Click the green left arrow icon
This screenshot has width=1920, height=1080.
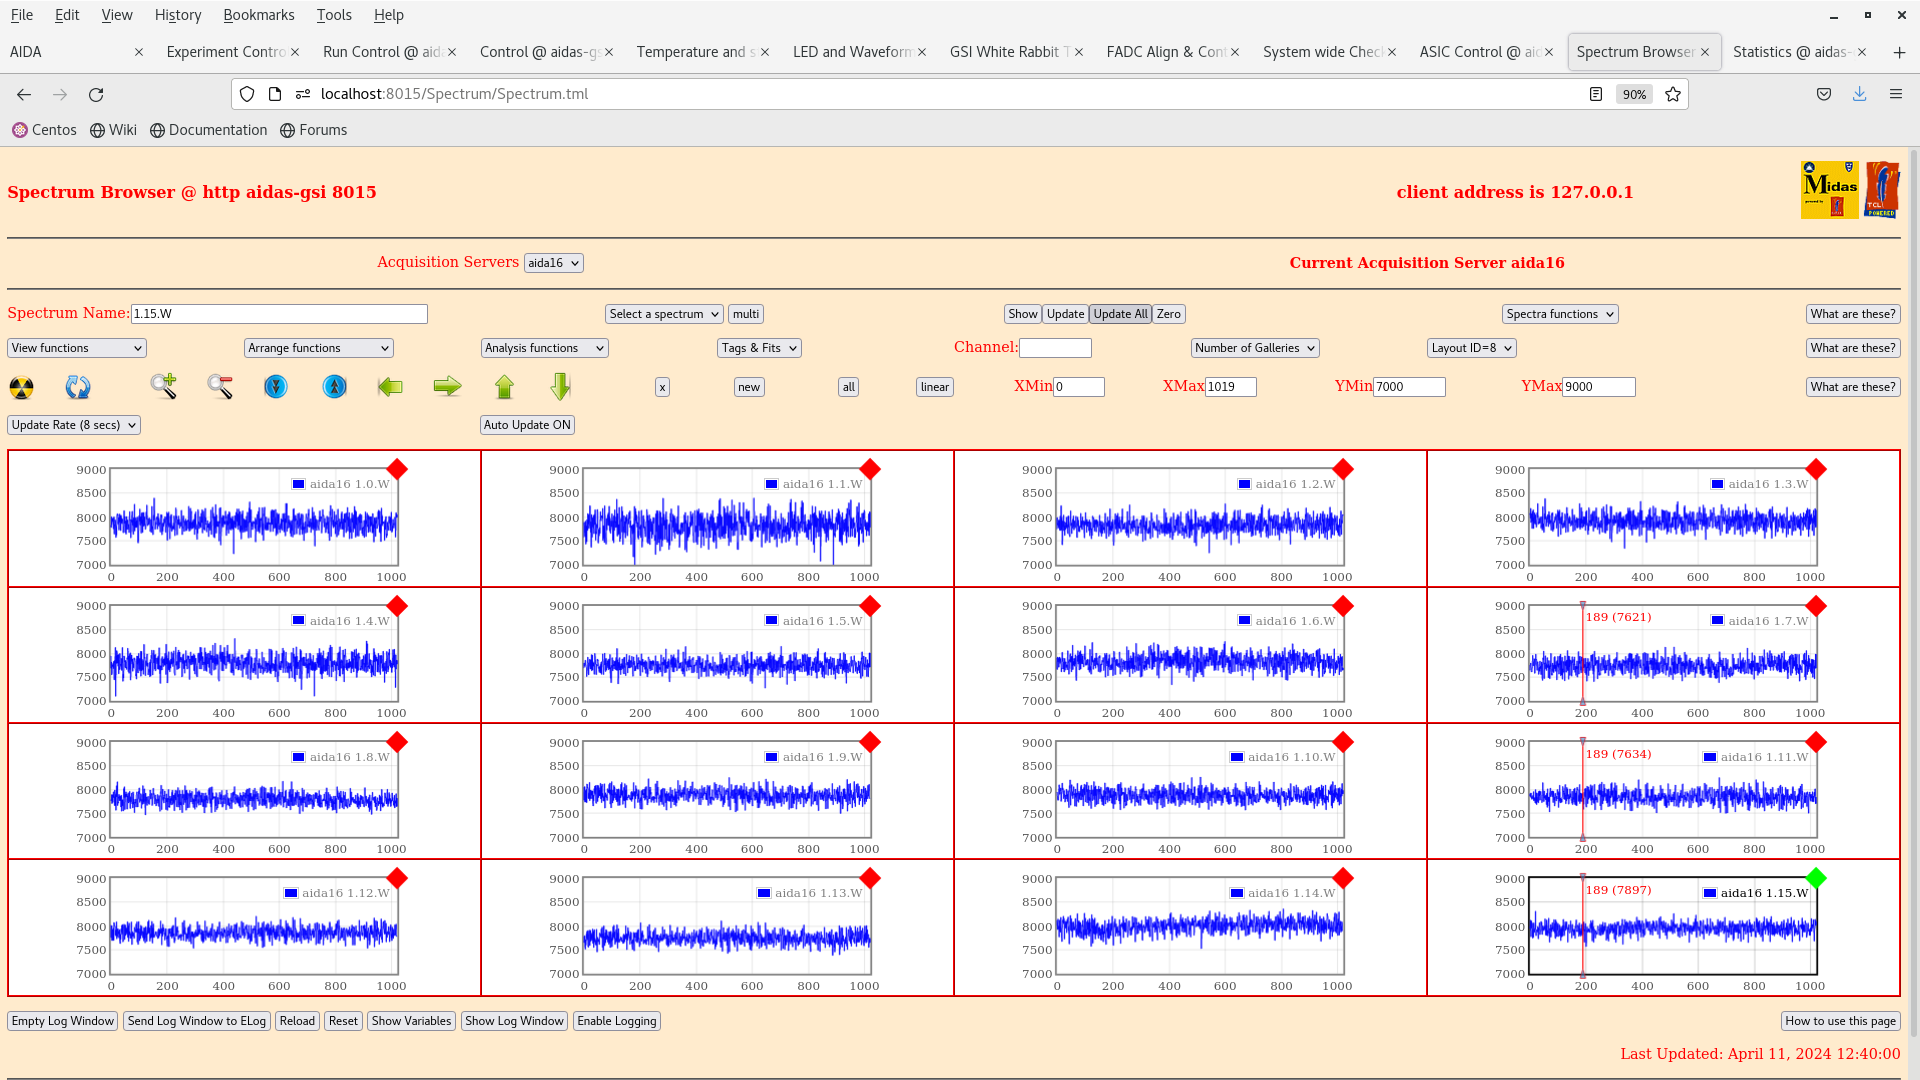(x=390, y=386)
